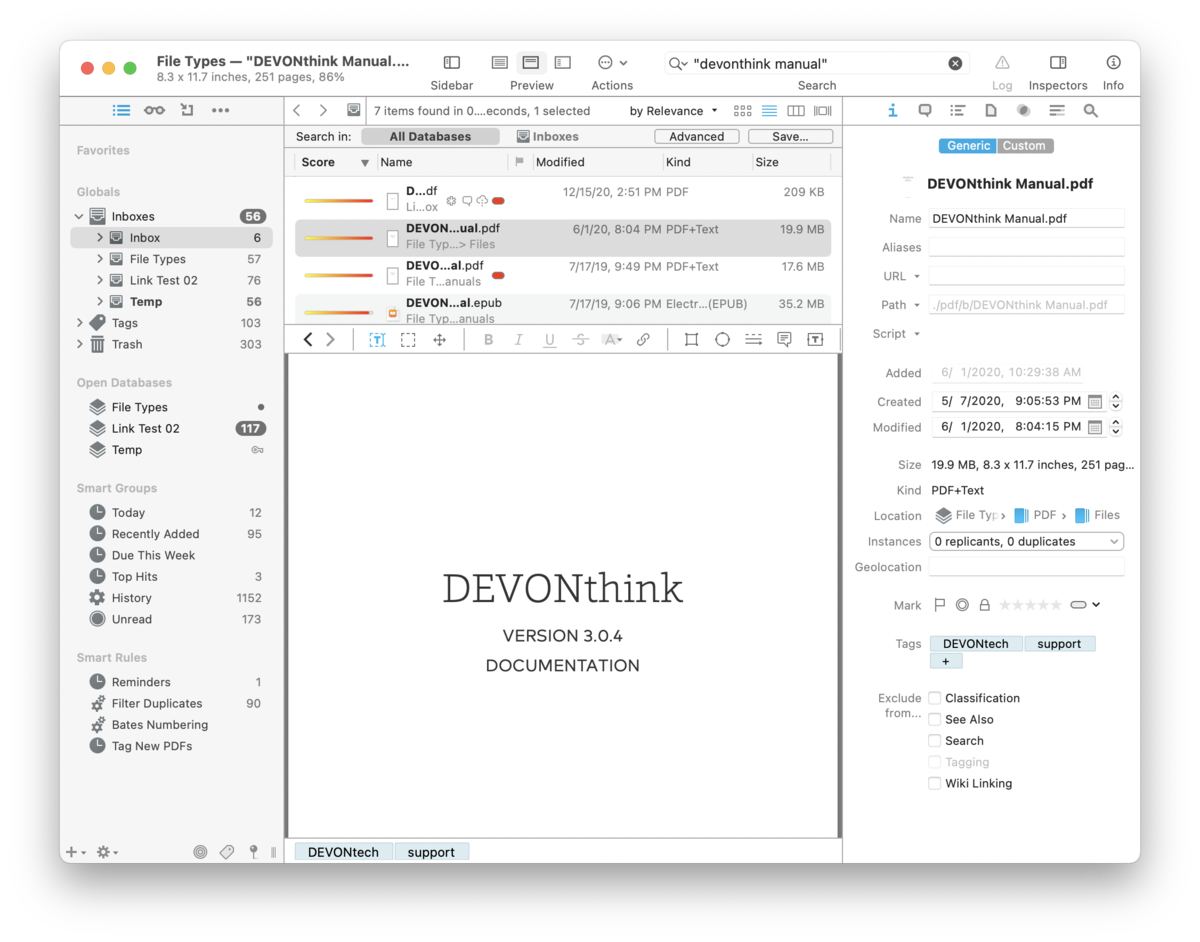Expand the Tags group
1200x942 pixels.
[x=79, y=323]
